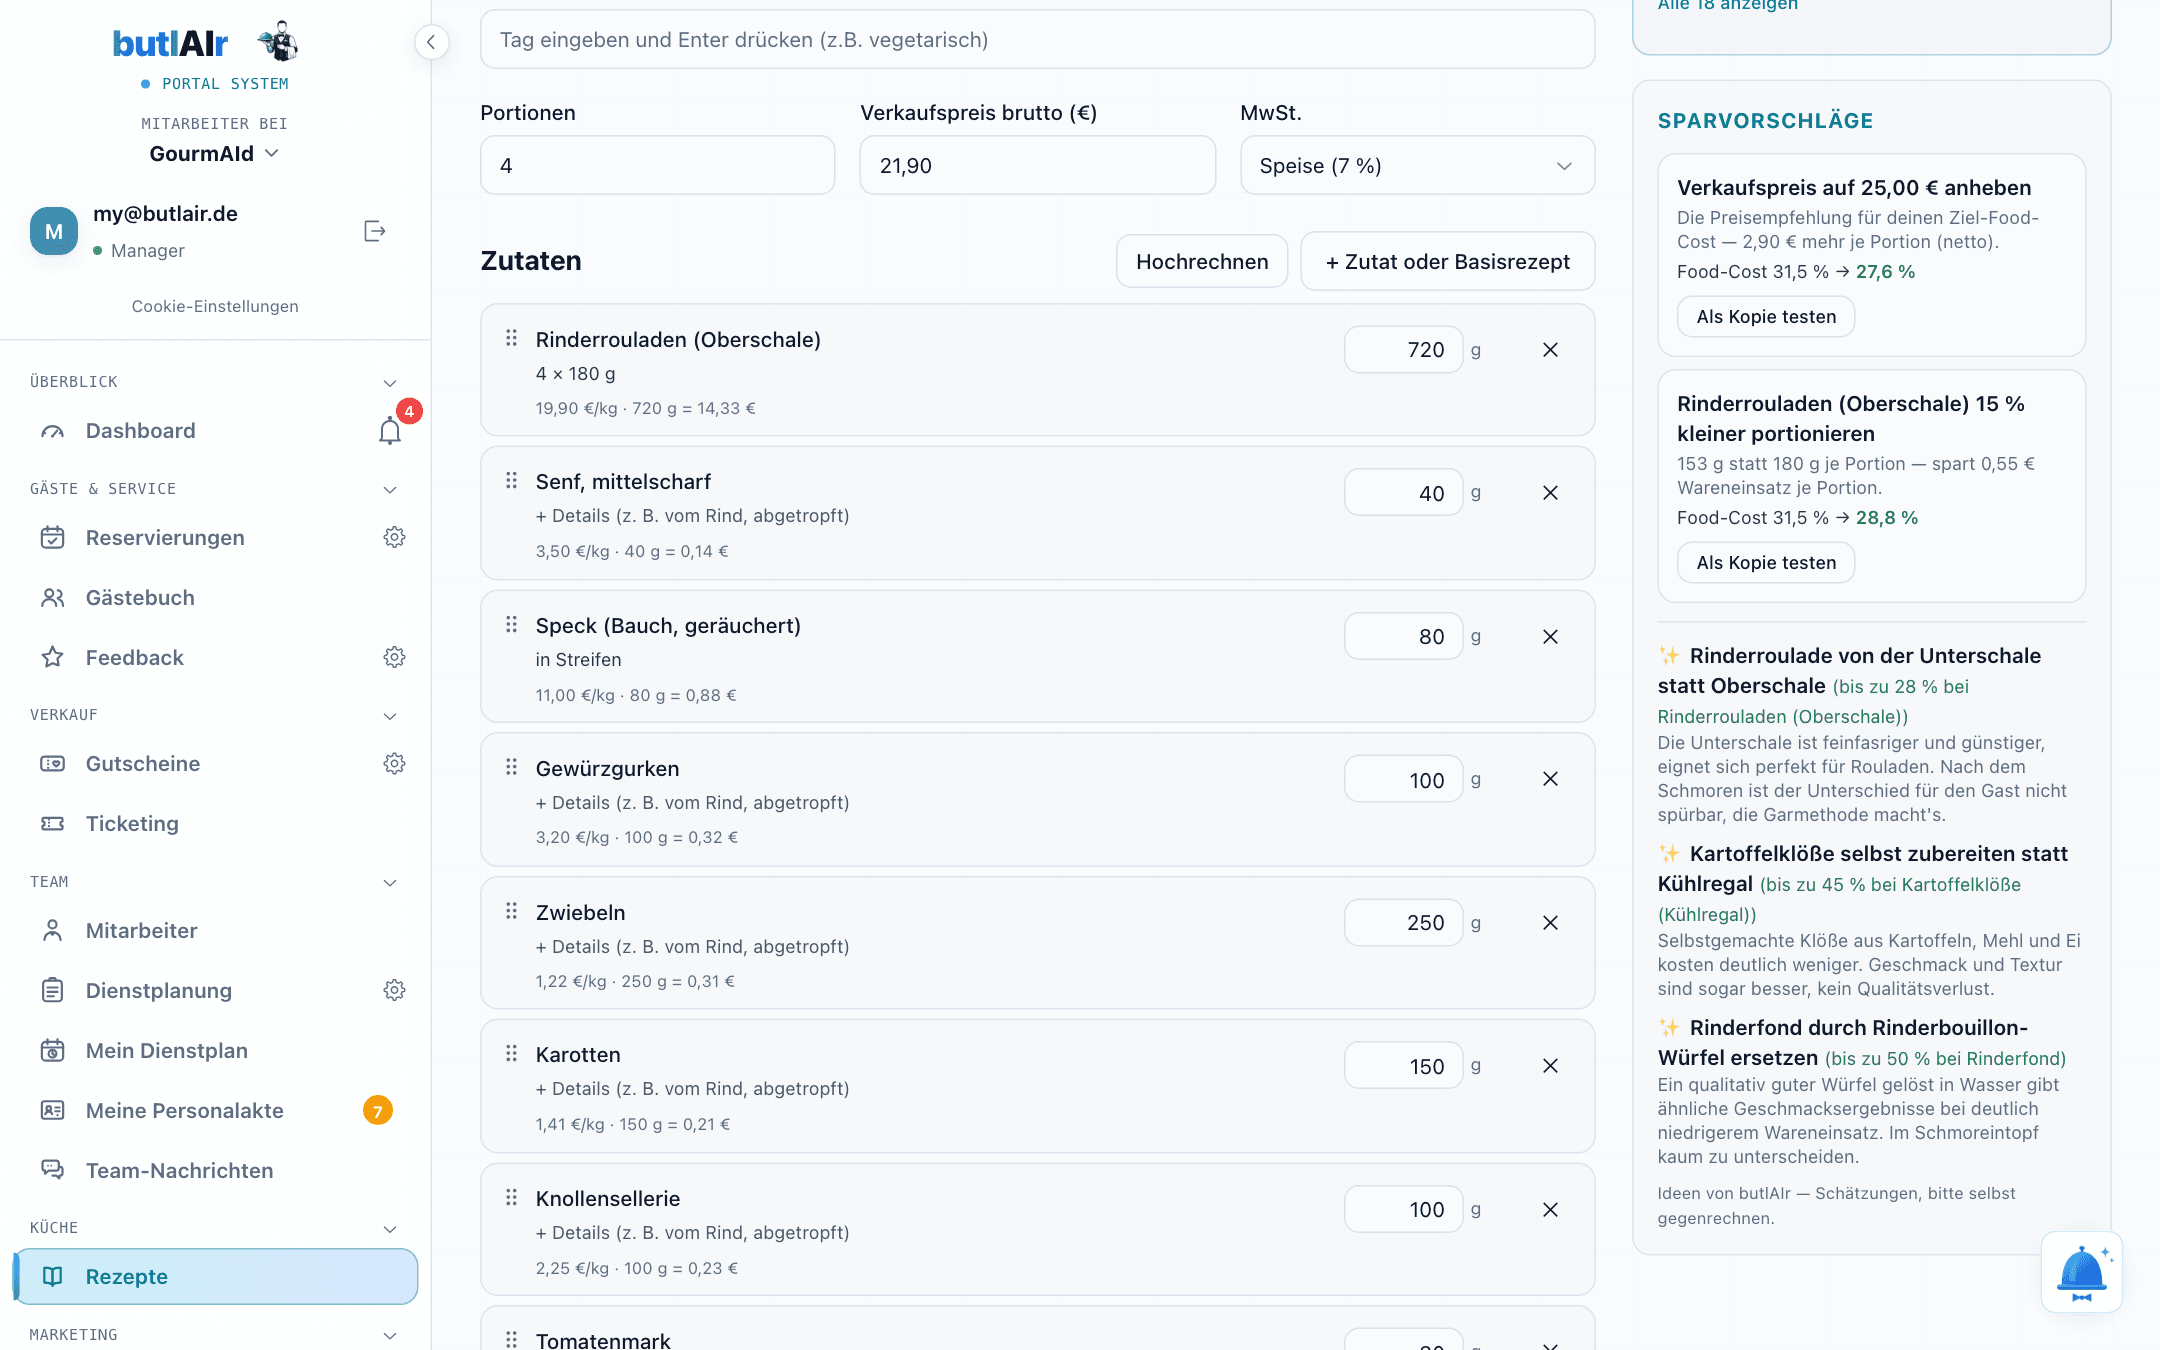
Task: Click the Portionen input field
Action: click(x=657, y=166)
